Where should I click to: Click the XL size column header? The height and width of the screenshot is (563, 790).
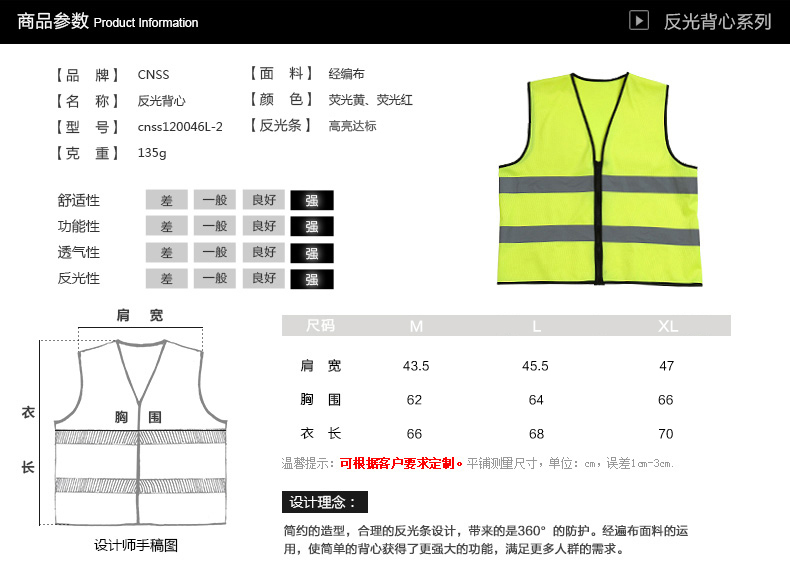(x=667, y=326)
